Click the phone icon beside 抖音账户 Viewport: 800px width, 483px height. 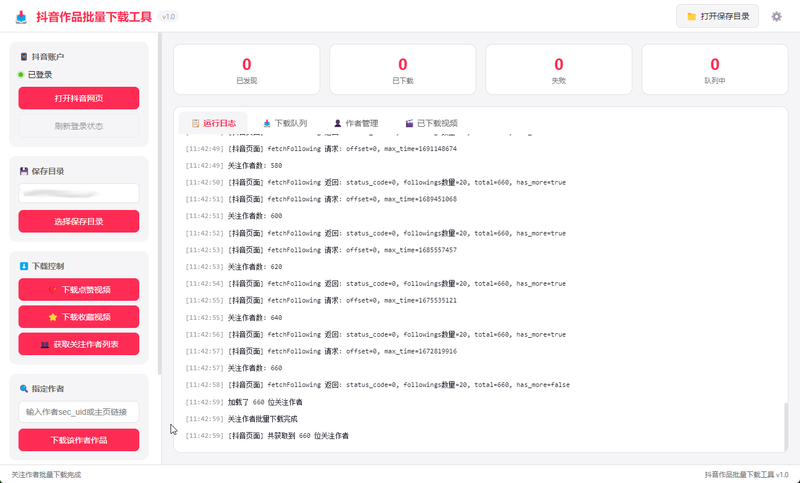click(23, 57)
